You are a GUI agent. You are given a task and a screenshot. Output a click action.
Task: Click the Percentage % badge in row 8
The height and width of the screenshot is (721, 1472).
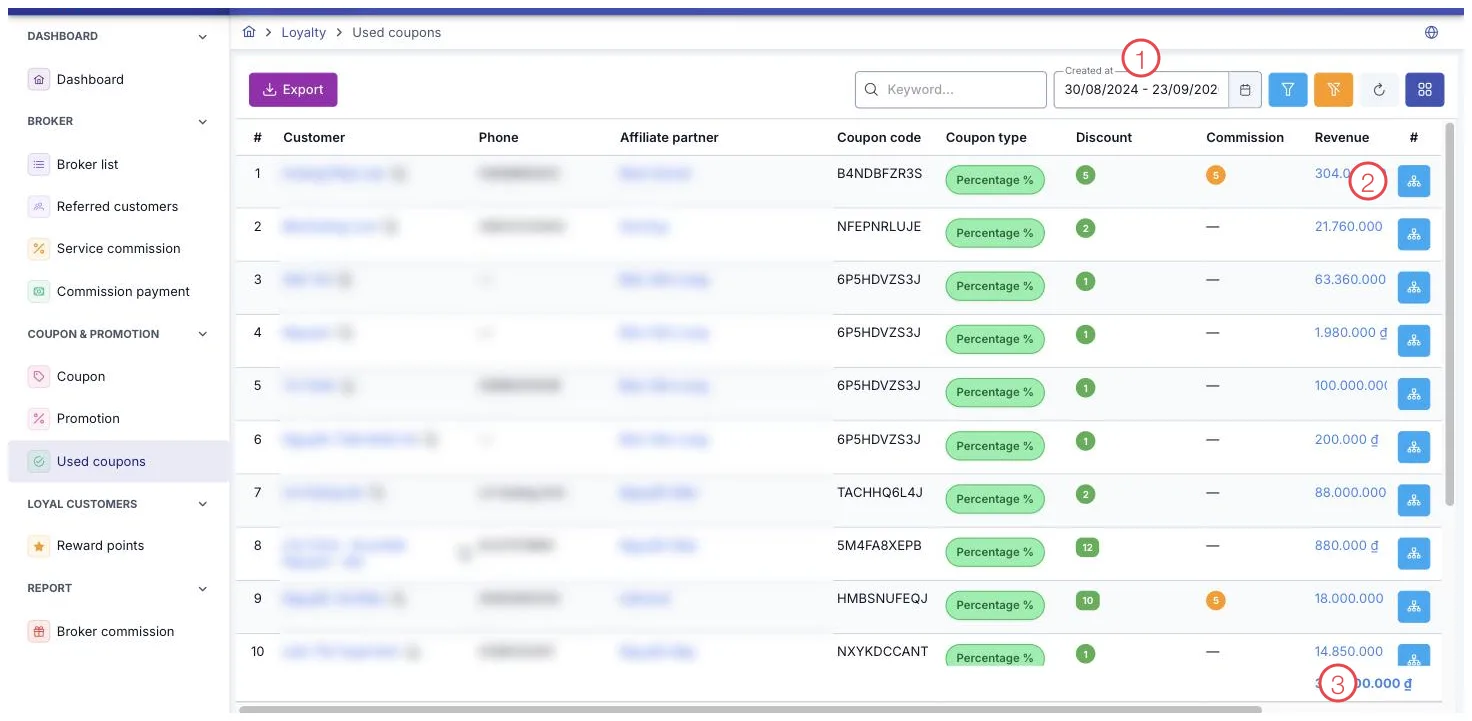(x=995, y=552)
